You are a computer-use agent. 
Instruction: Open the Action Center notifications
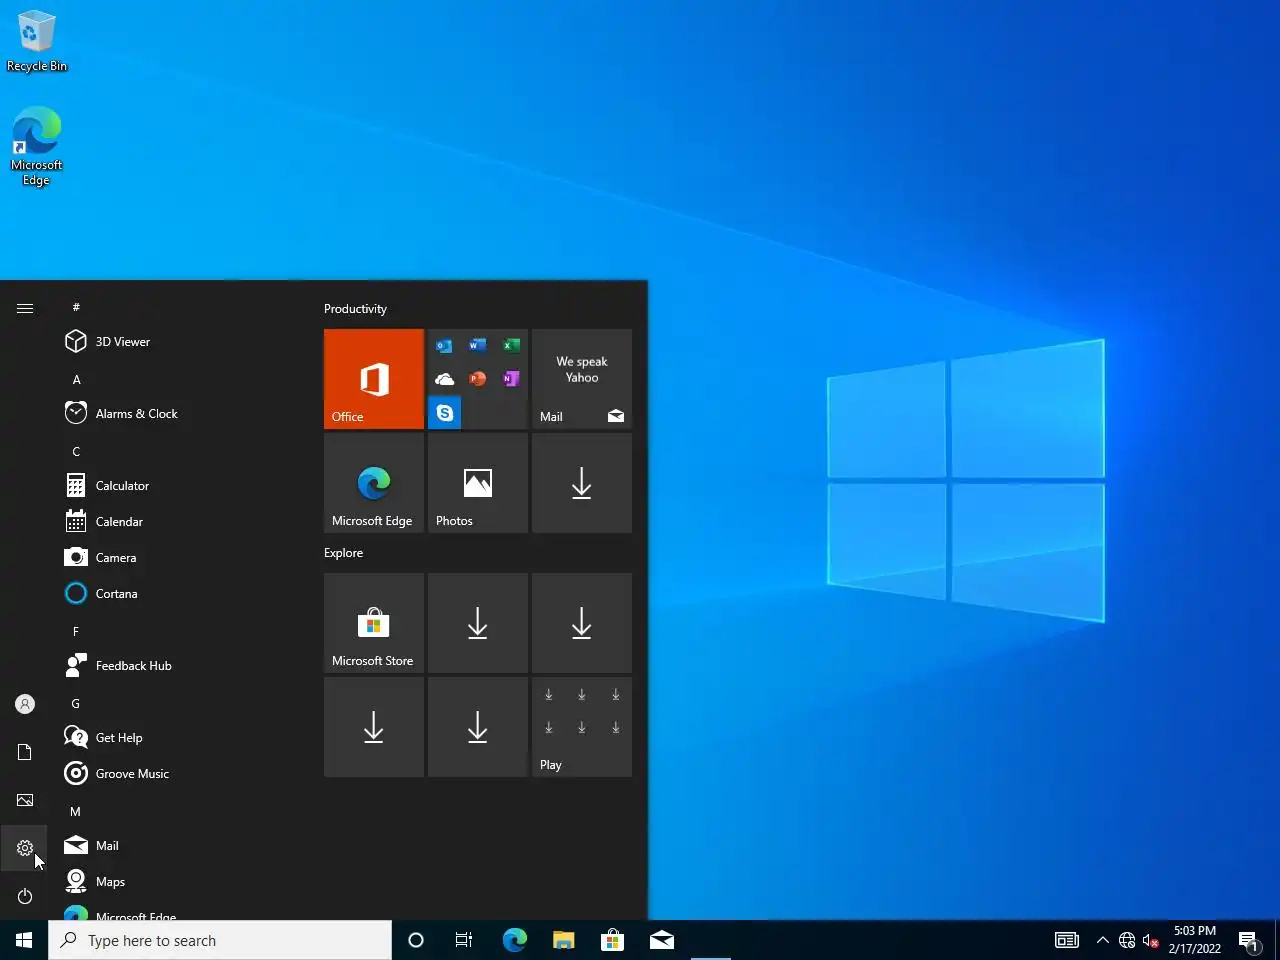1249,940
